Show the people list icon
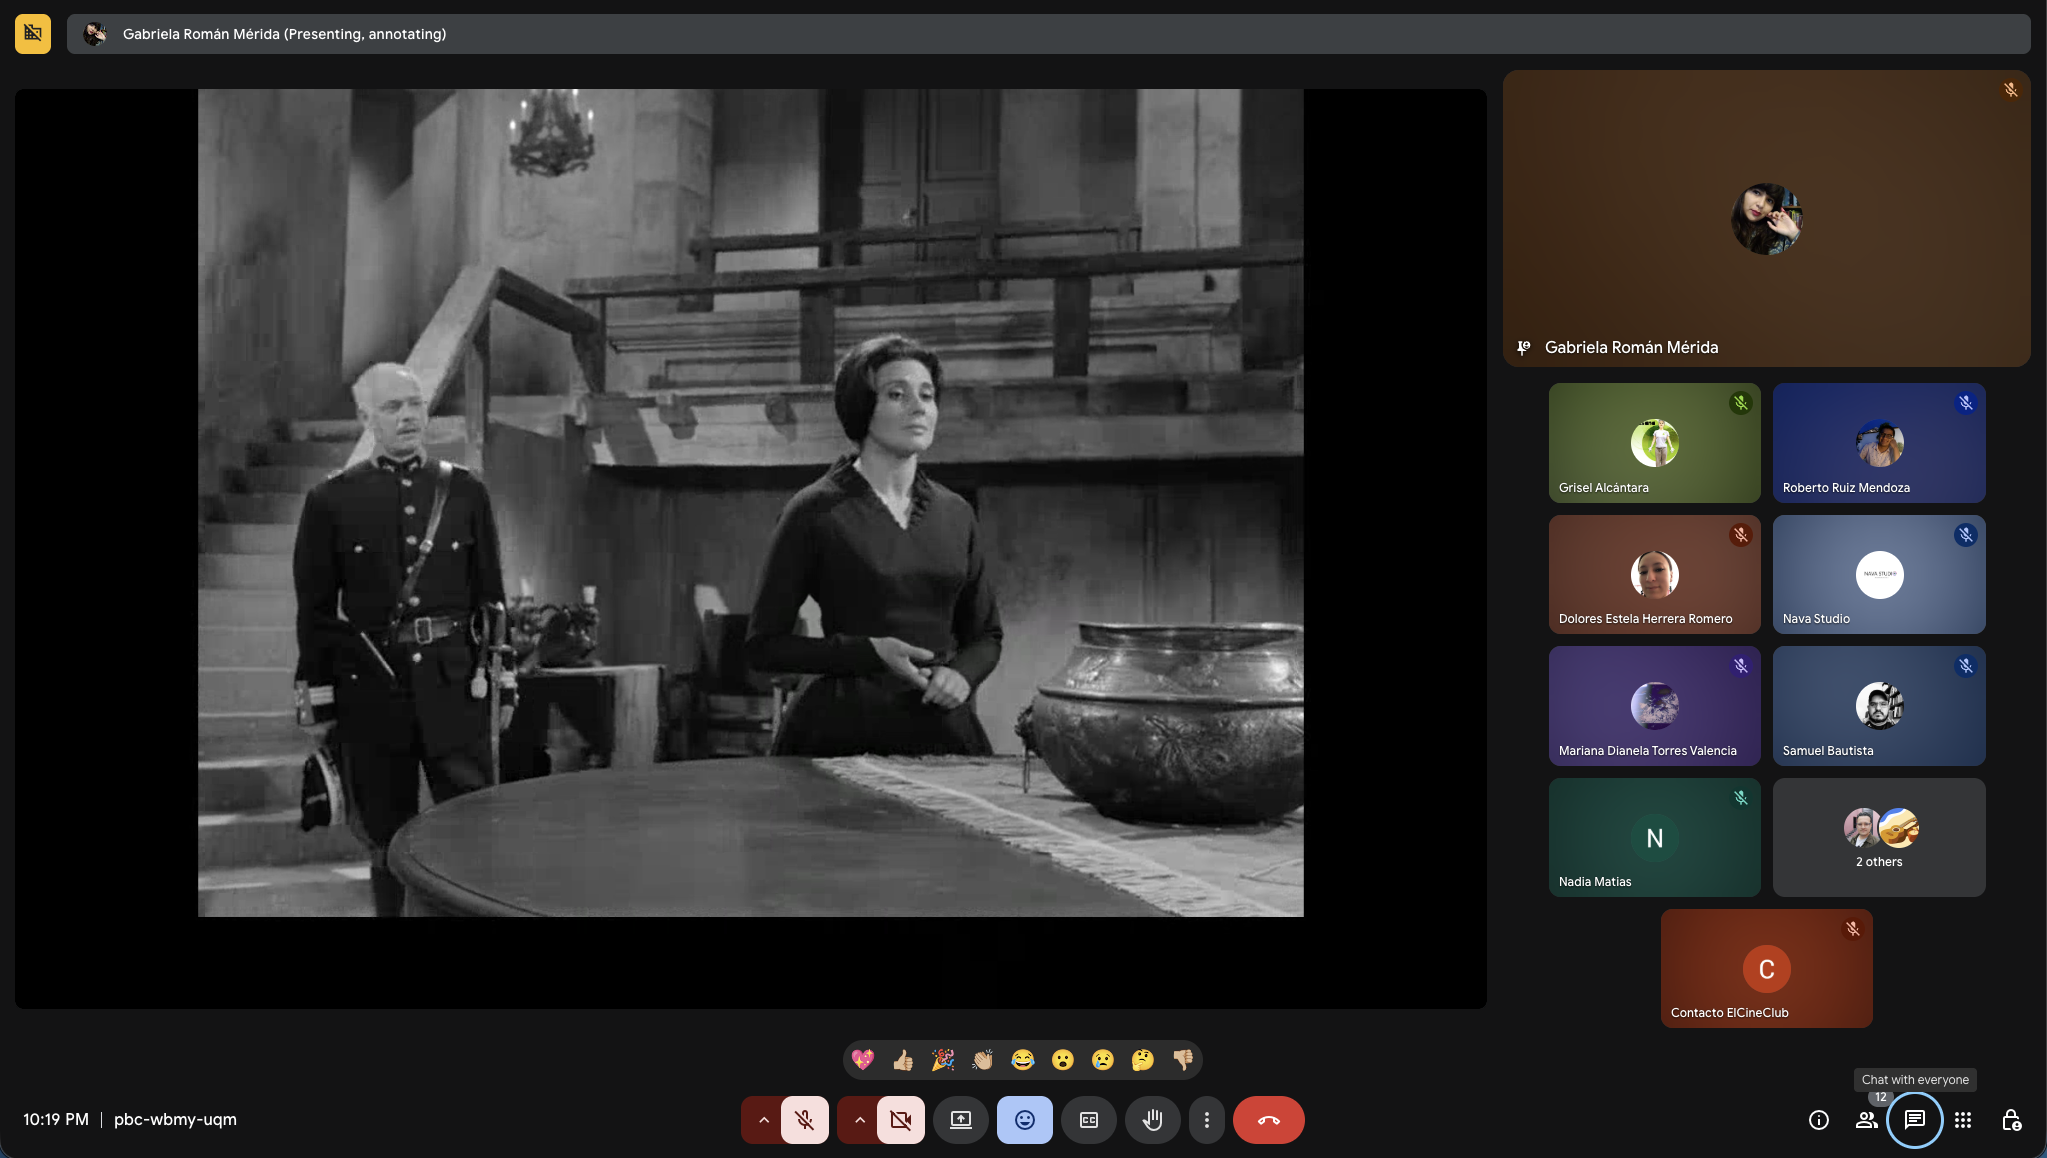The image size is (2047, 1158). click(x=1866, y=1120)
